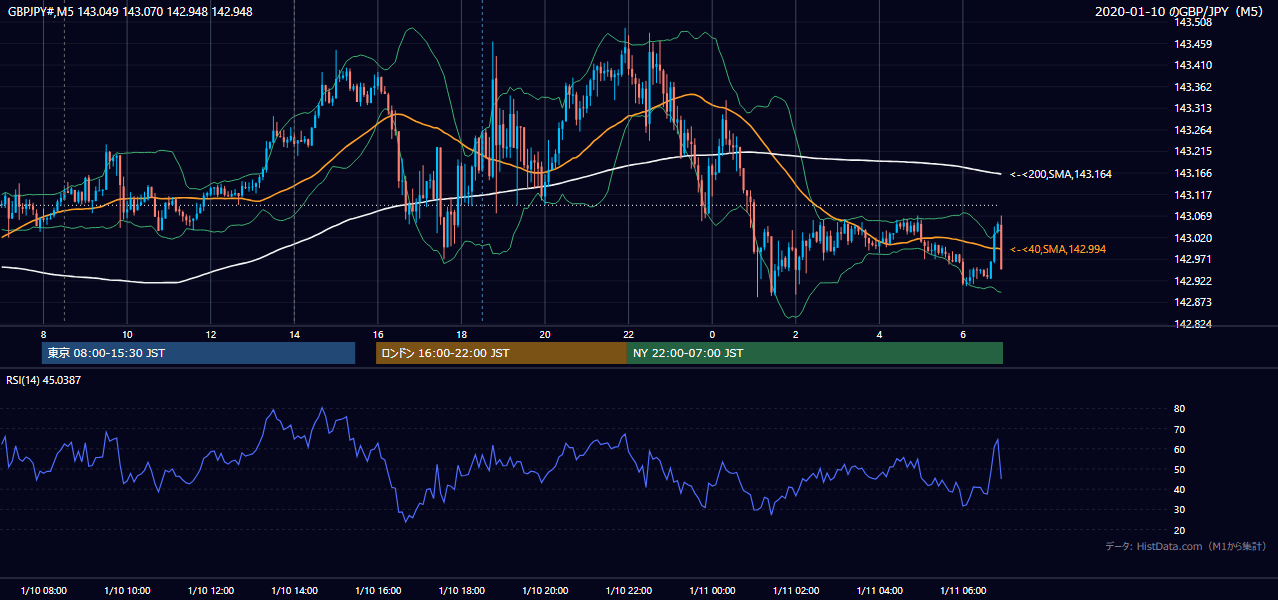Click the GBPJPY#,M5 chart title text
The width and height of the screenshot is (1278, 600).
click(x=130, y=12)
